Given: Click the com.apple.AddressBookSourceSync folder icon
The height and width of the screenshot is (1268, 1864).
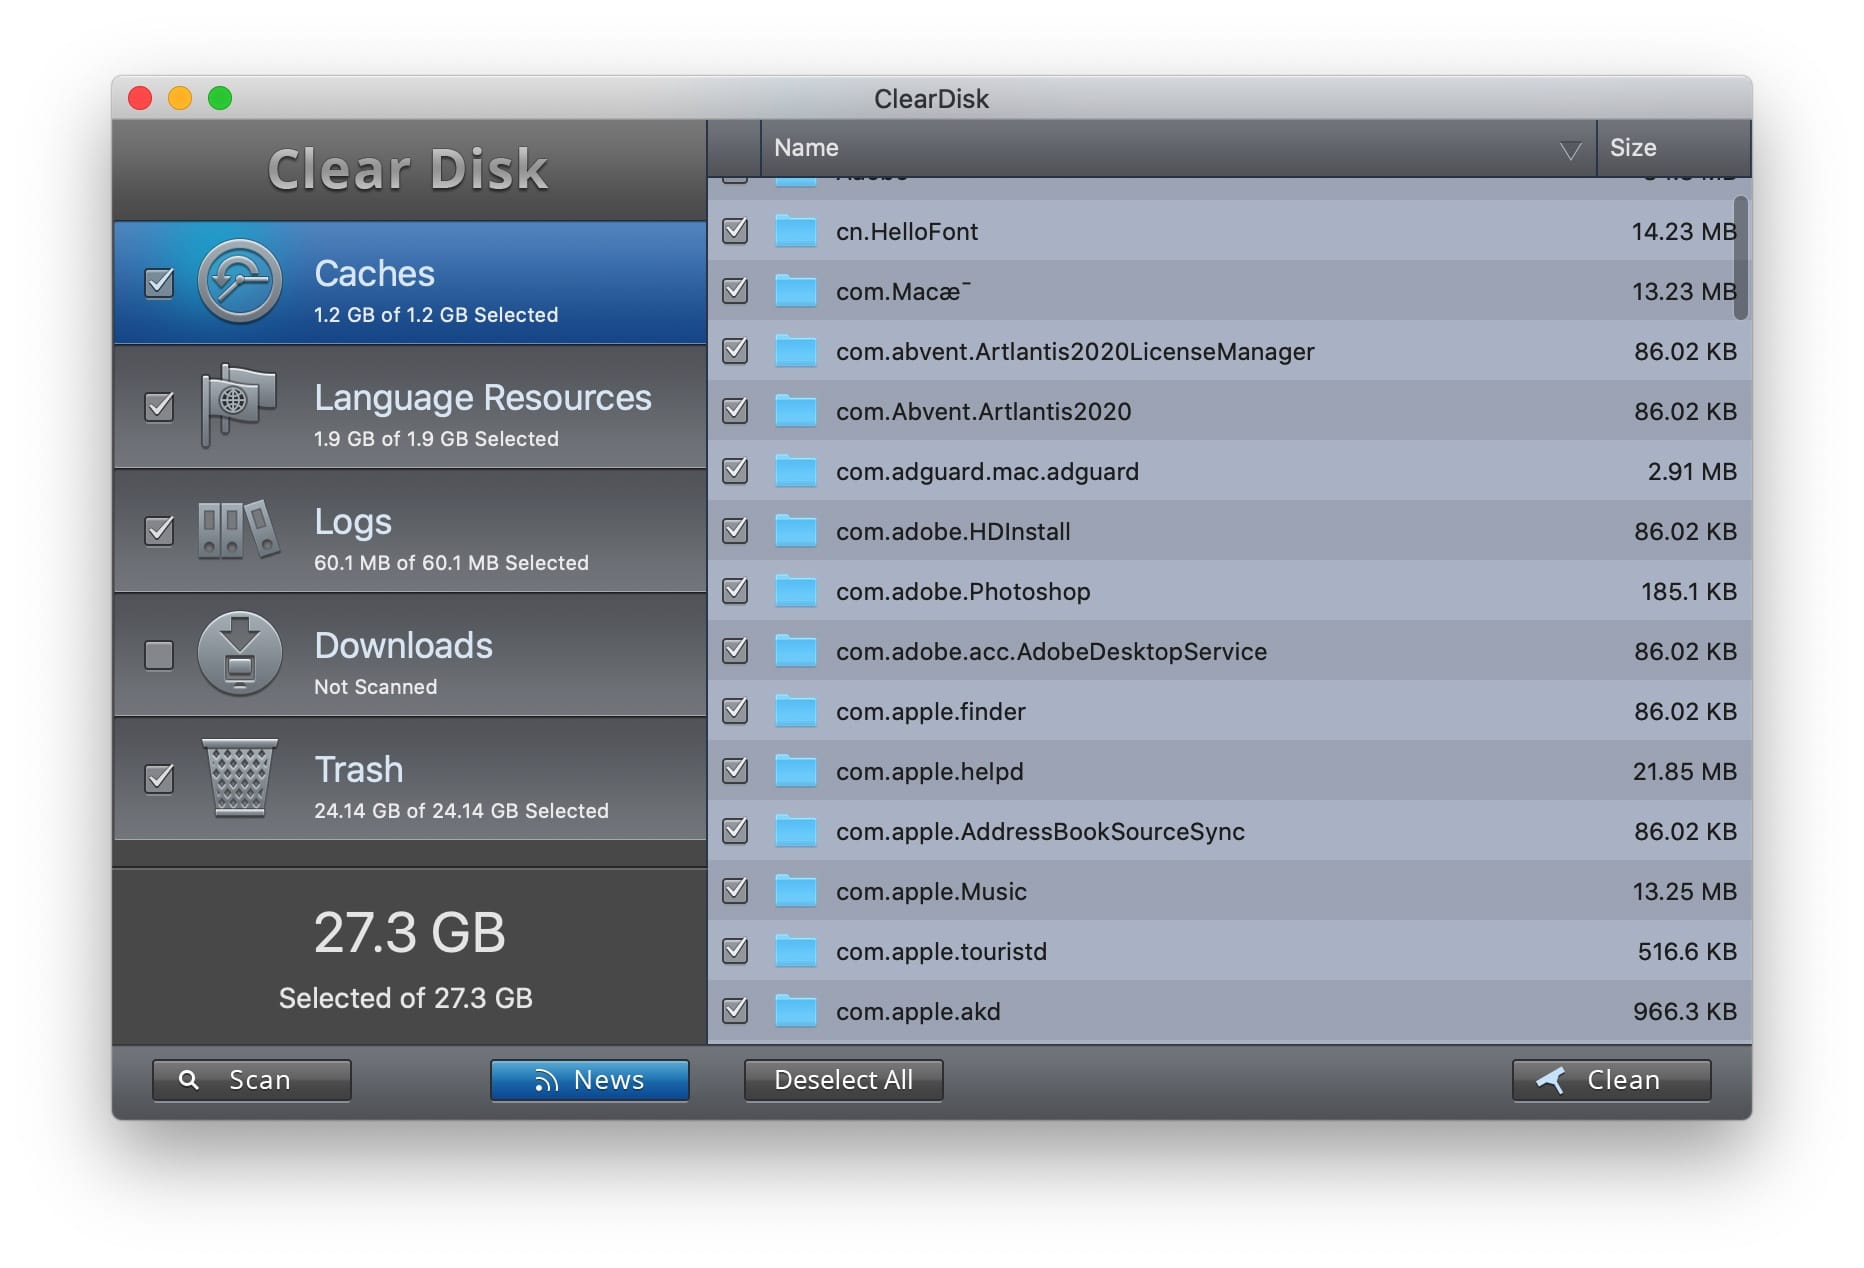Looking at the screenshot, I should click(796, 831).
